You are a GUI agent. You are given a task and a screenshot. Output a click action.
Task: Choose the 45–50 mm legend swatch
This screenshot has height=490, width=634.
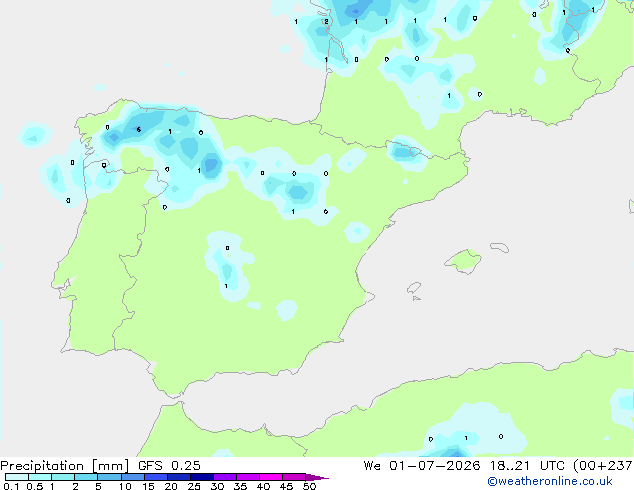pos(294,477)
